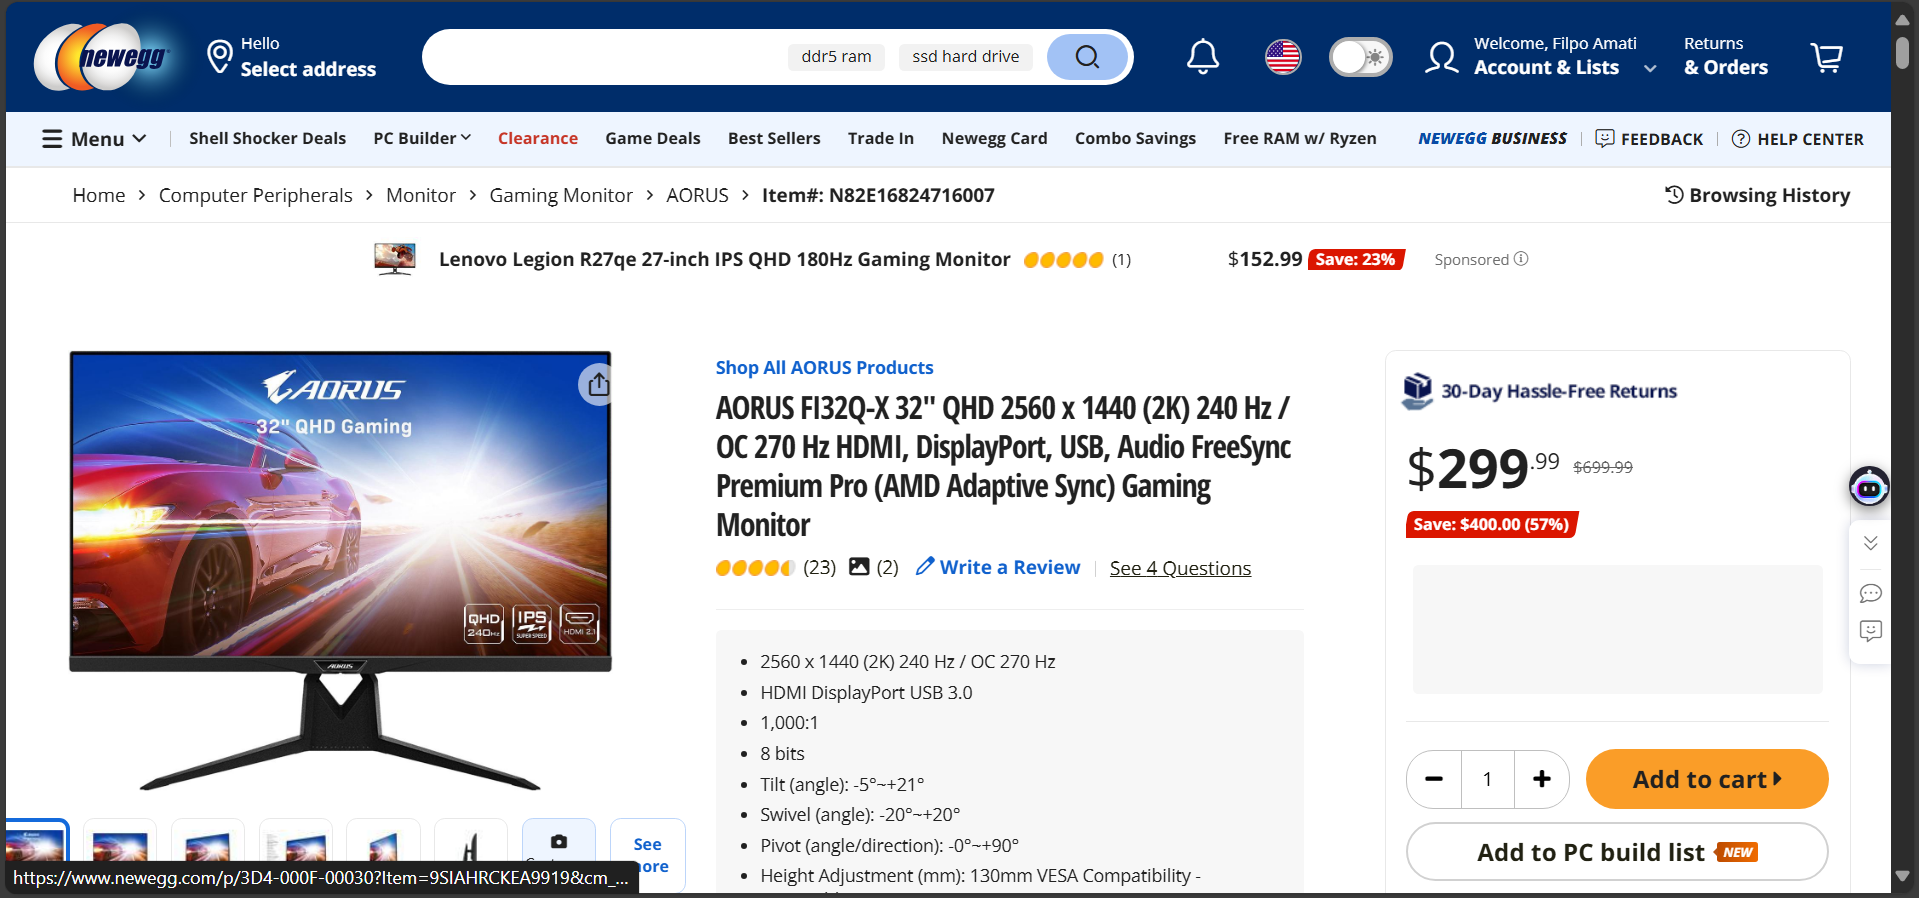Toggle dark mode switch
This screenshot has width=1919, height=898.
click(x=1360, y=57)
